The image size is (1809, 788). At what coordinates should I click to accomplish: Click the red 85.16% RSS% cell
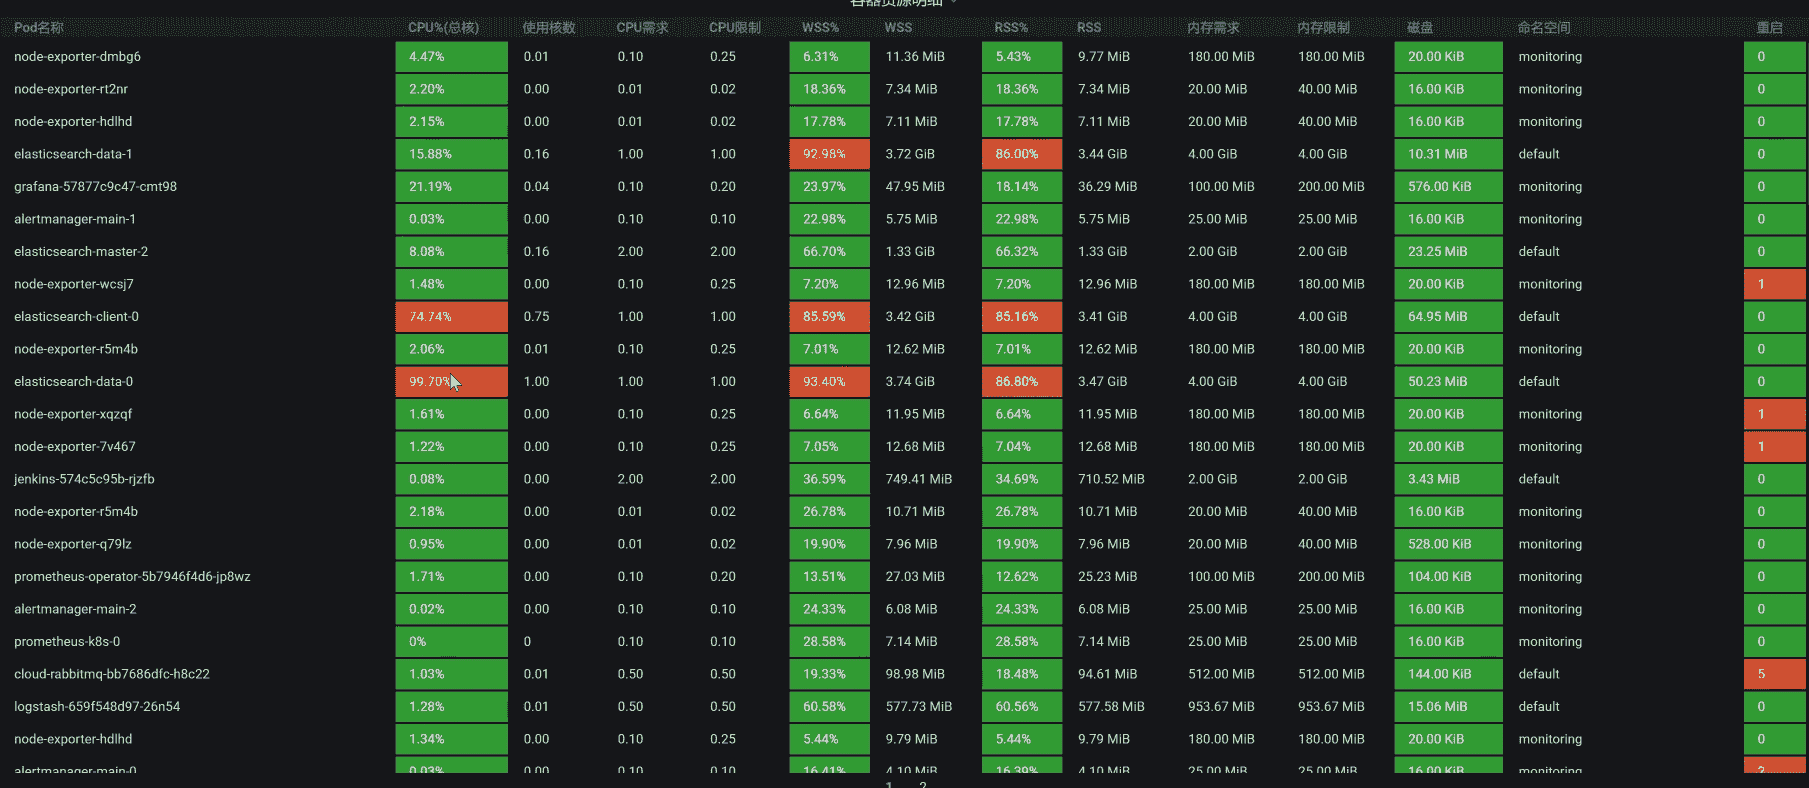[1022, 317]
